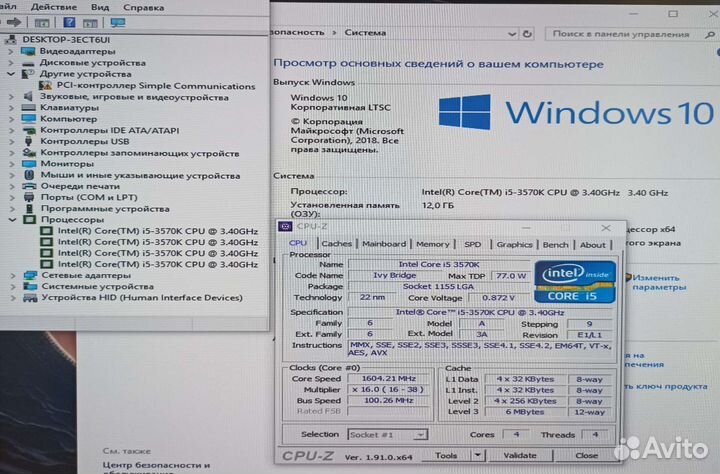The width and height of the screenshot is (720, 474).
Task: Expand the Сетевые адаптеры node
Action: pyautogui.click(x=13, y=276)
